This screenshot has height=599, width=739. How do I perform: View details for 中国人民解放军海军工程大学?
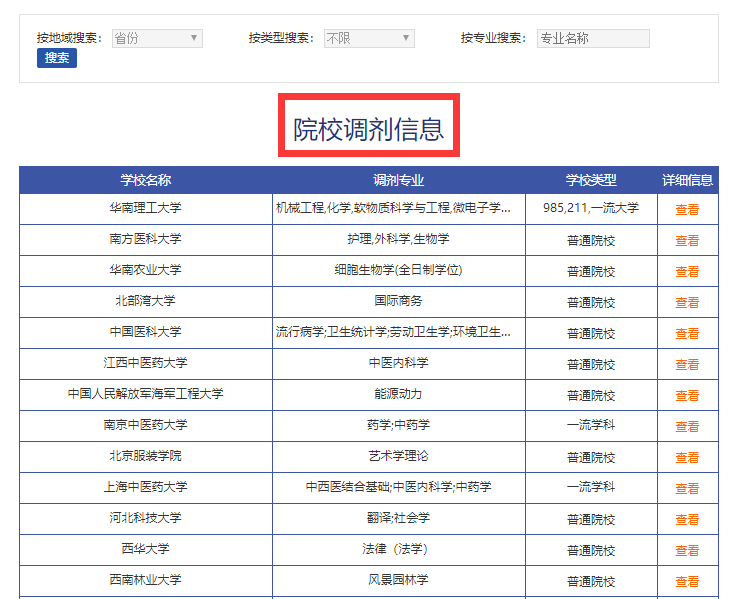687,396
